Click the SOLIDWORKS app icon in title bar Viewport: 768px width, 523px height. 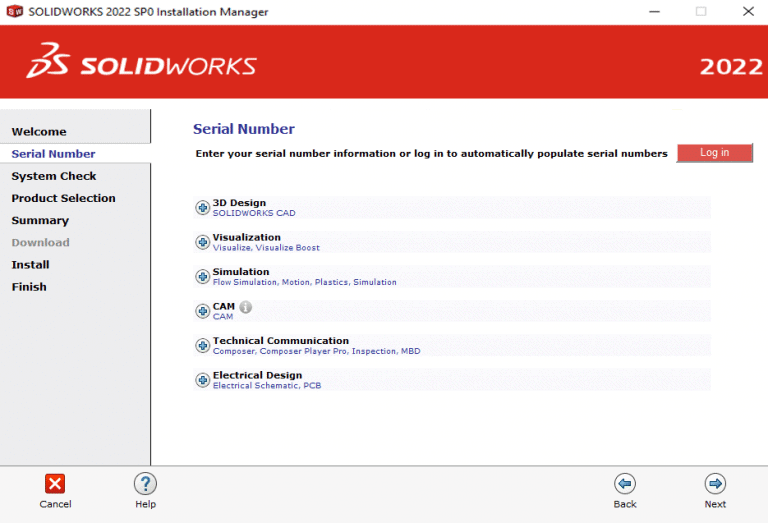pos(15,11)
